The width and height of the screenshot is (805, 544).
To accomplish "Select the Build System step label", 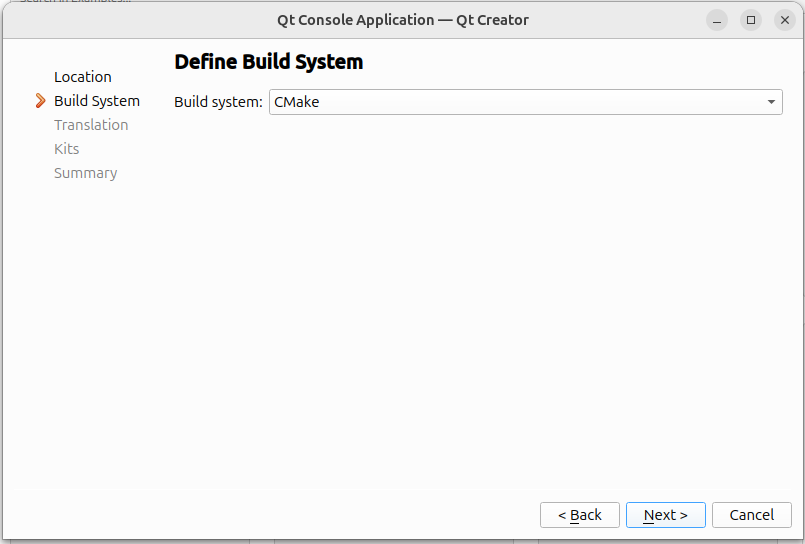I will [97, 101].
